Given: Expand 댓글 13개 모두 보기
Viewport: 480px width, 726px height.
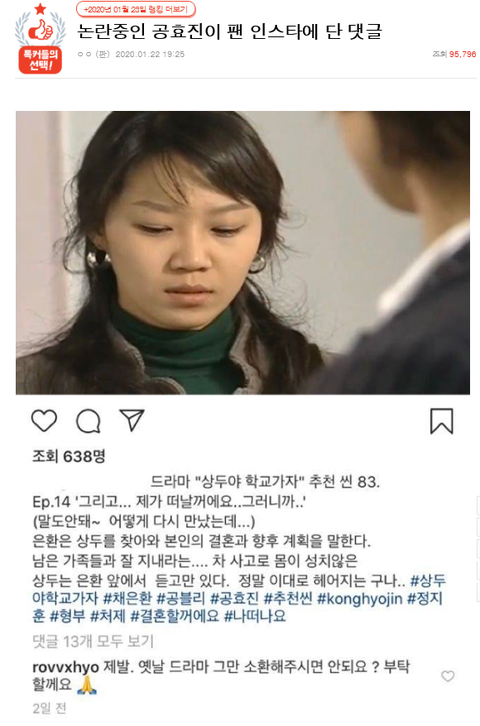Looking at the screenshot, I should click(x=93, y=642).
